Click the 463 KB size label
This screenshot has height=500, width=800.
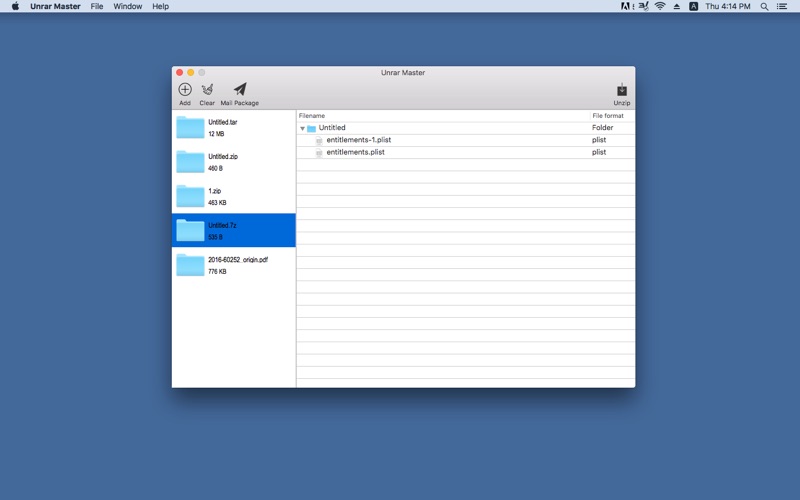[217, 203]
